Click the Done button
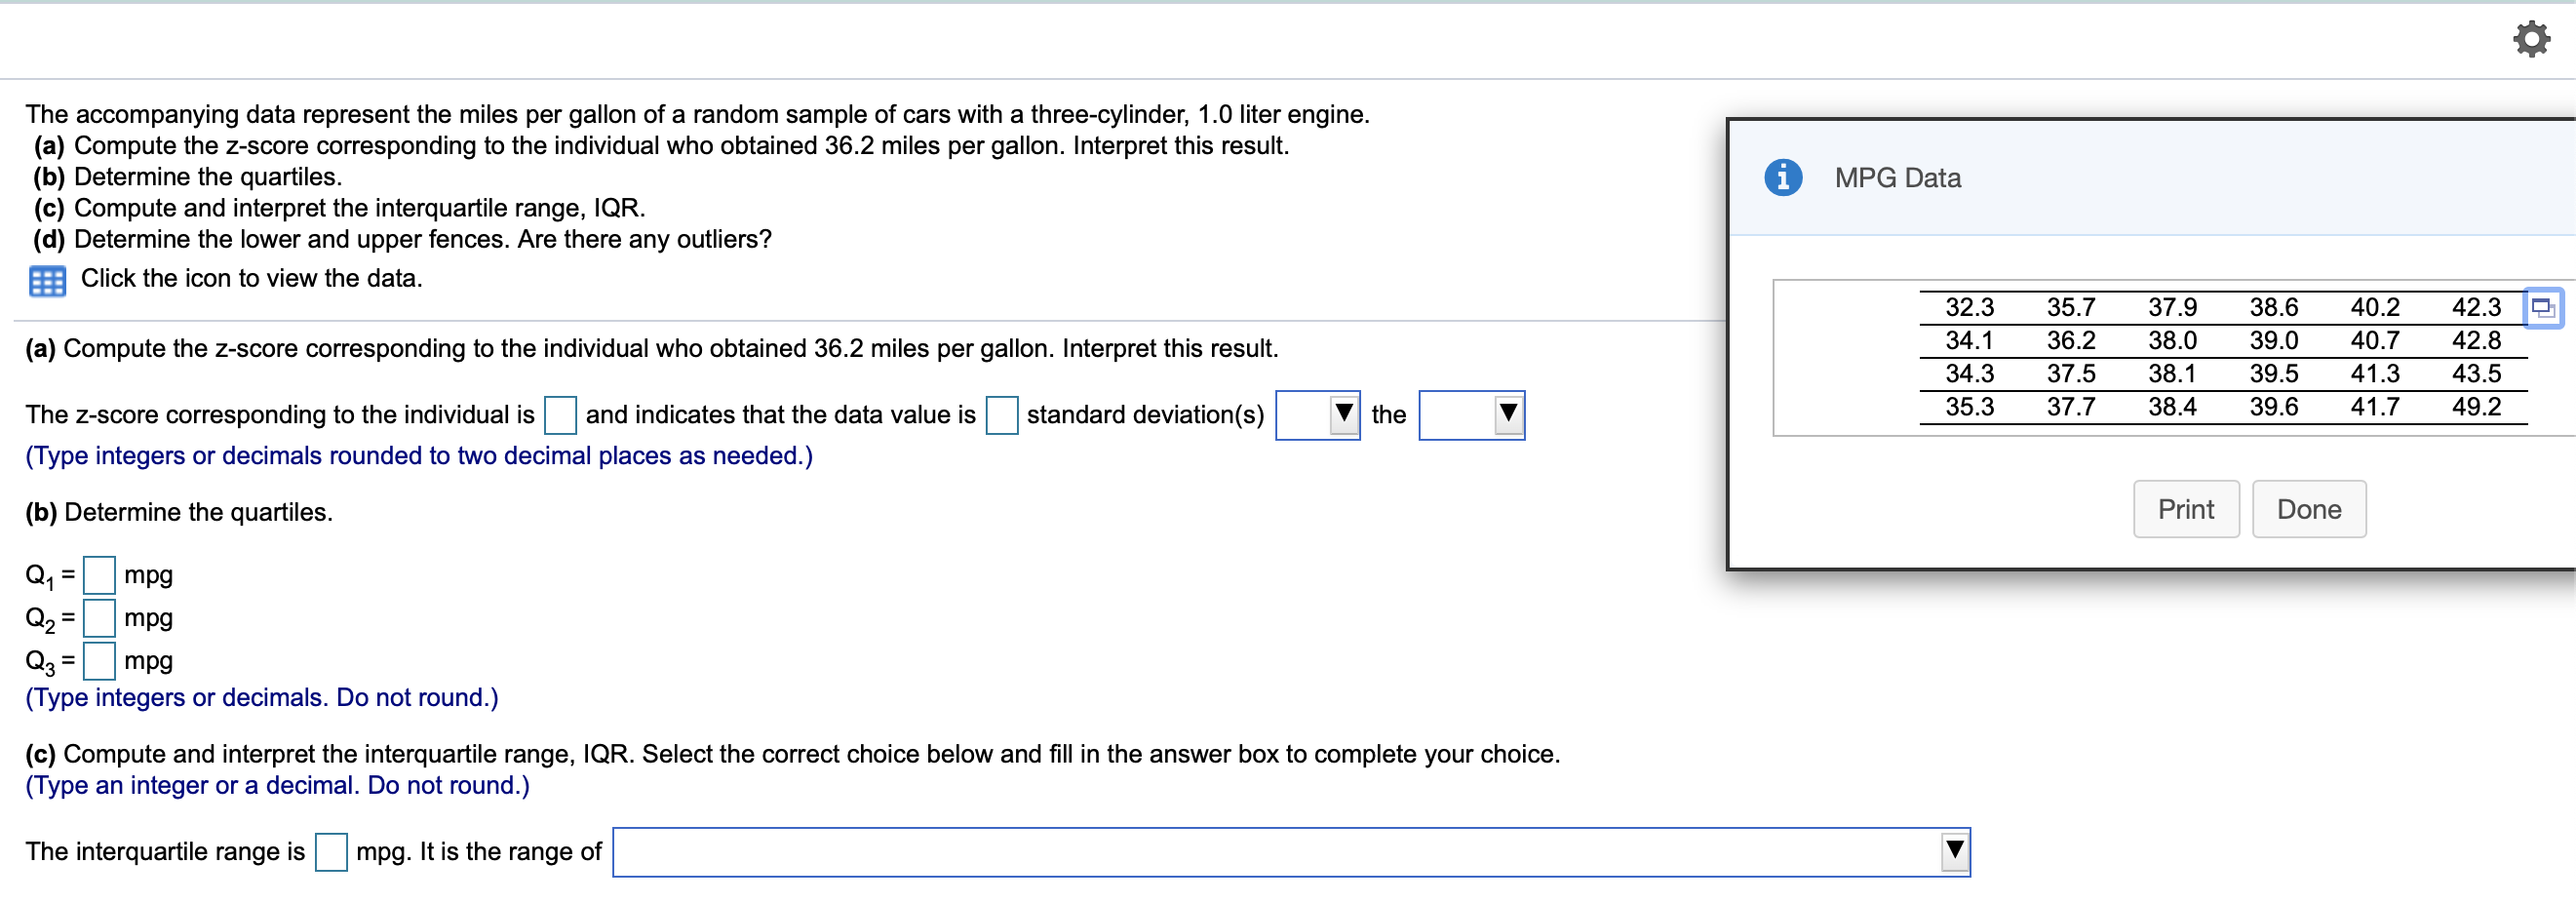 2309,509
